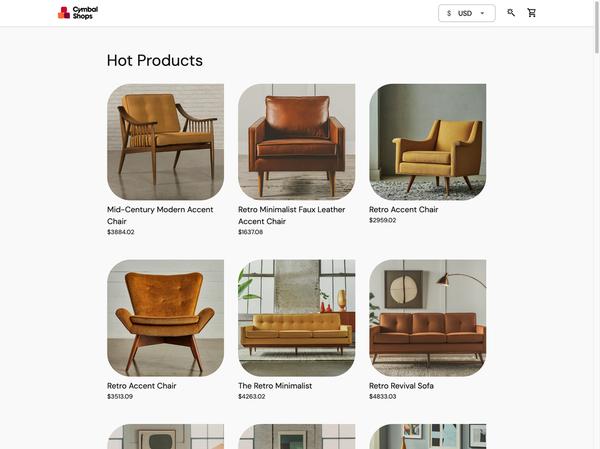Viewport: 600px width, 449px height.
Task: View the Mid-Century Modern Accent Chair photo
Action: pos(165,142)
